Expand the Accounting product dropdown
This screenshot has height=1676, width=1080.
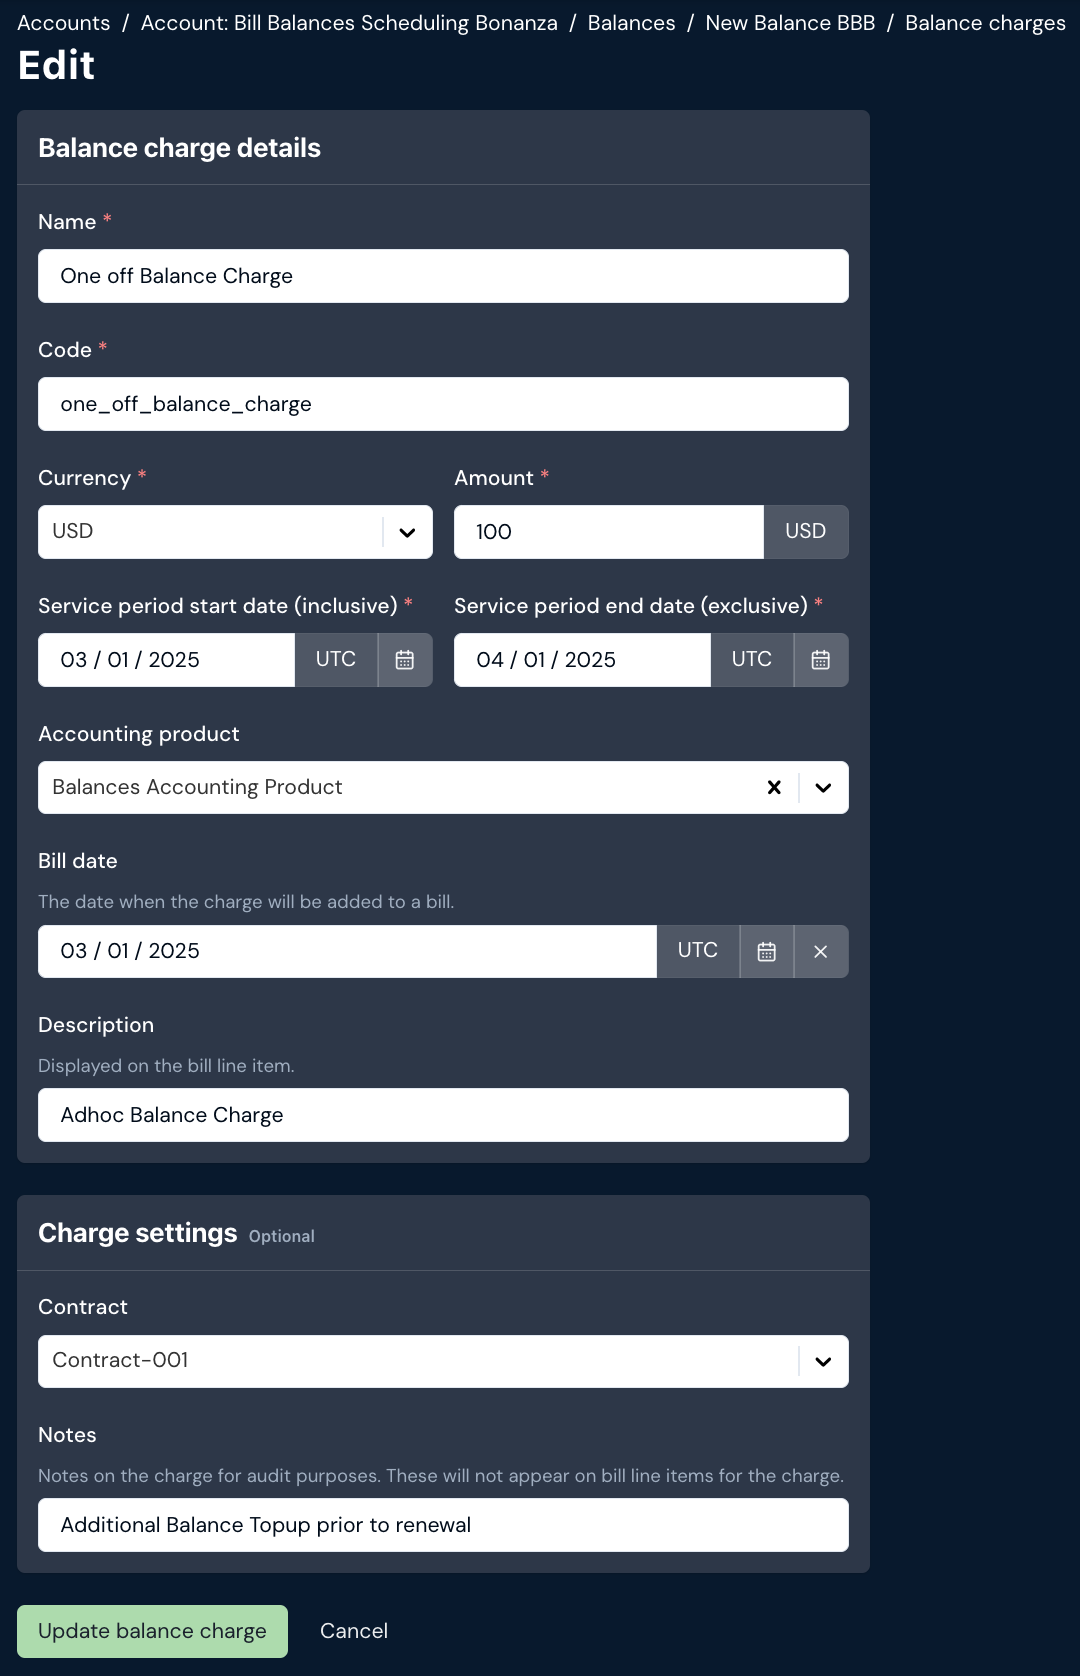[823, 788]
